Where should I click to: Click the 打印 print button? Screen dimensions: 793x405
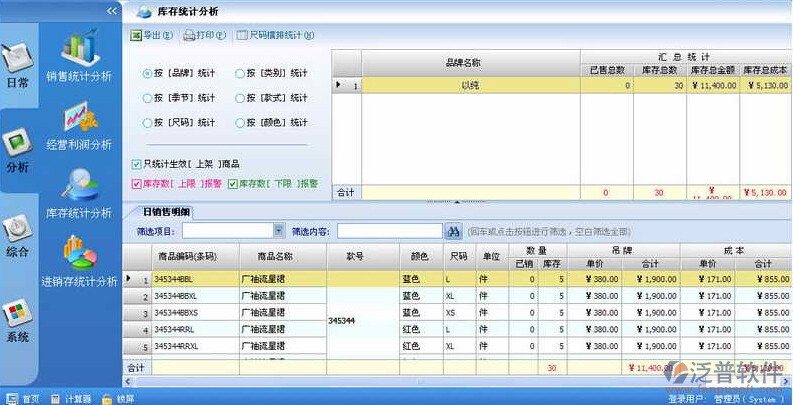point(204,35)
